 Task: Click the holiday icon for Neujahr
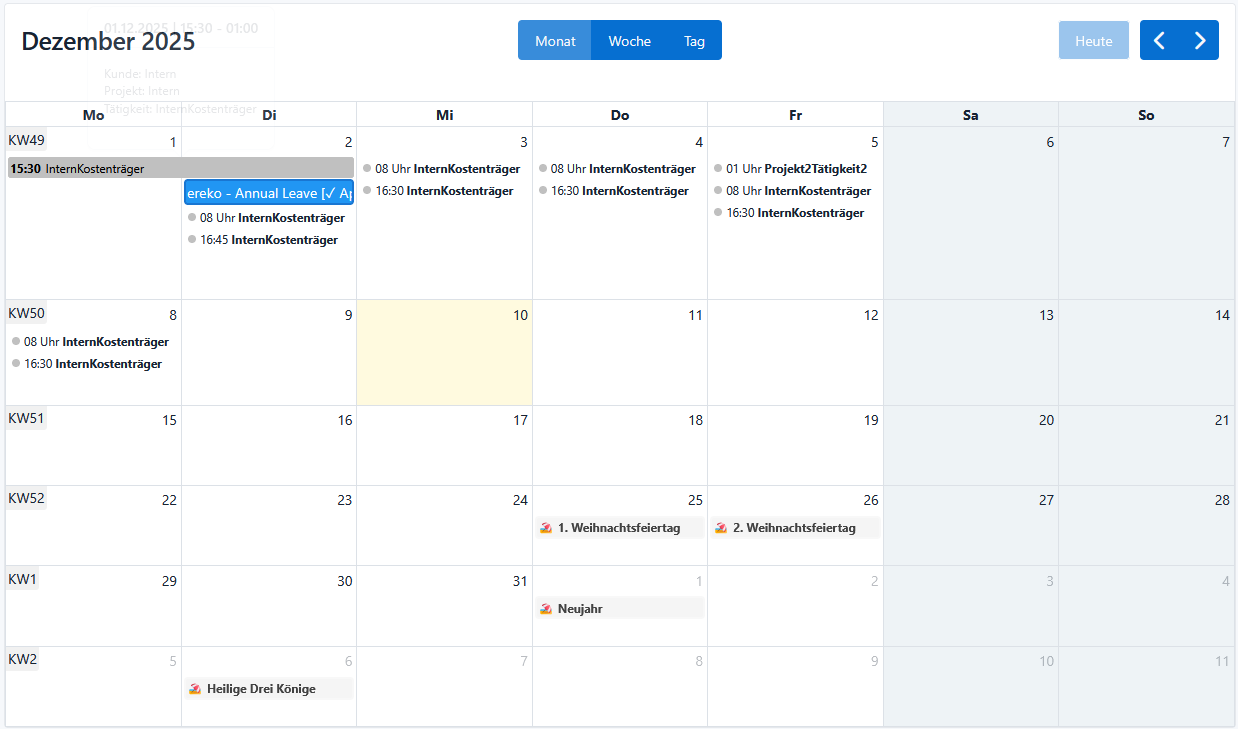[x=546, y=609]
